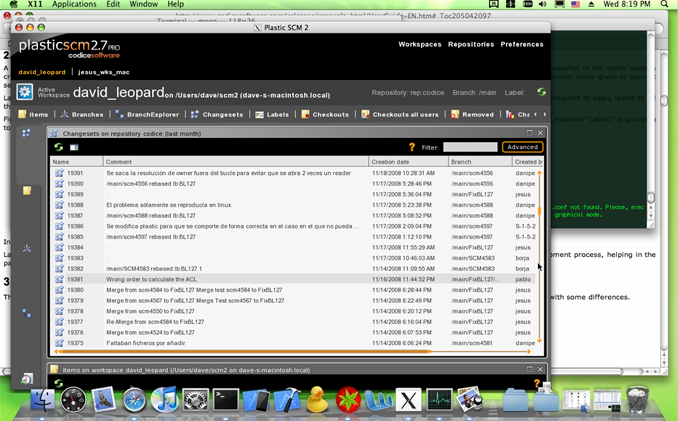Click the left sidebar branch explorer icon
Screen dimensions: 678x421
(x=27, y=313)
